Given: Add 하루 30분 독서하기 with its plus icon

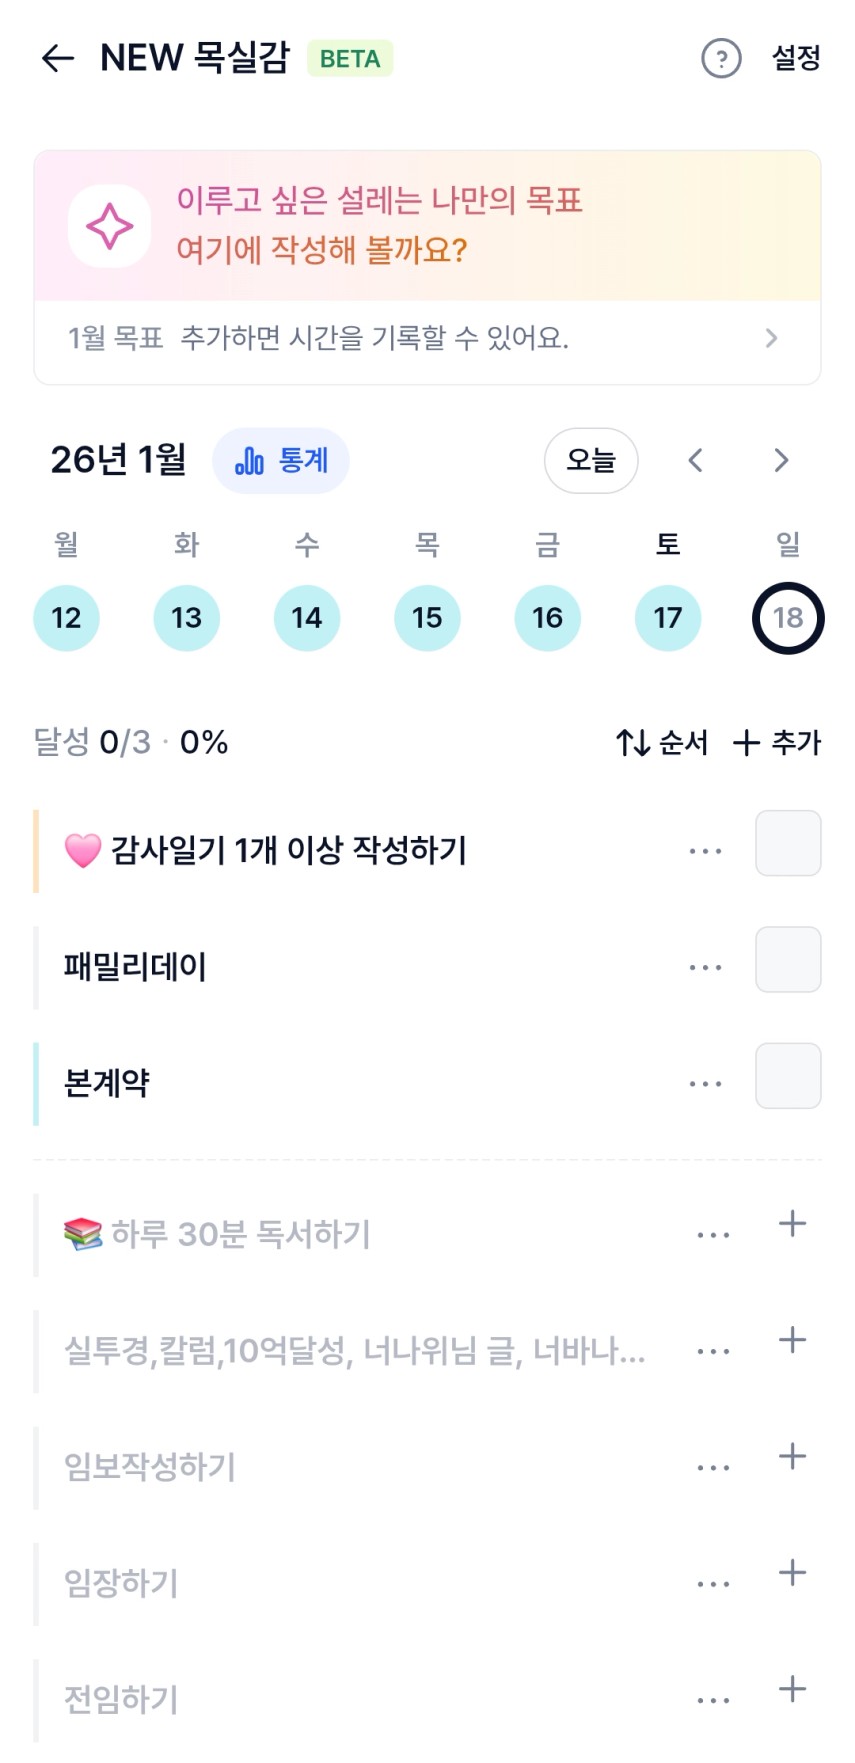Looking at the screenshot, I should point(792,1223).
